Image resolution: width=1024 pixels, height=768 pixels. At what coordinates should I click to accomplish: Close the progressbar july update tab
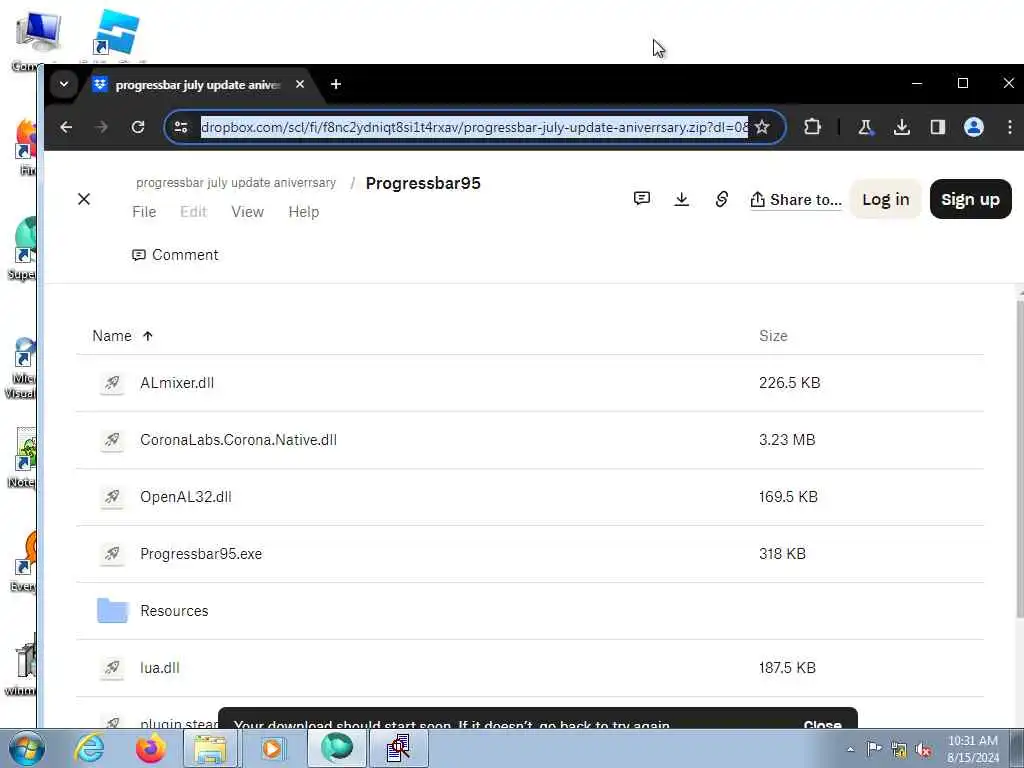click(x=300, y=84)
